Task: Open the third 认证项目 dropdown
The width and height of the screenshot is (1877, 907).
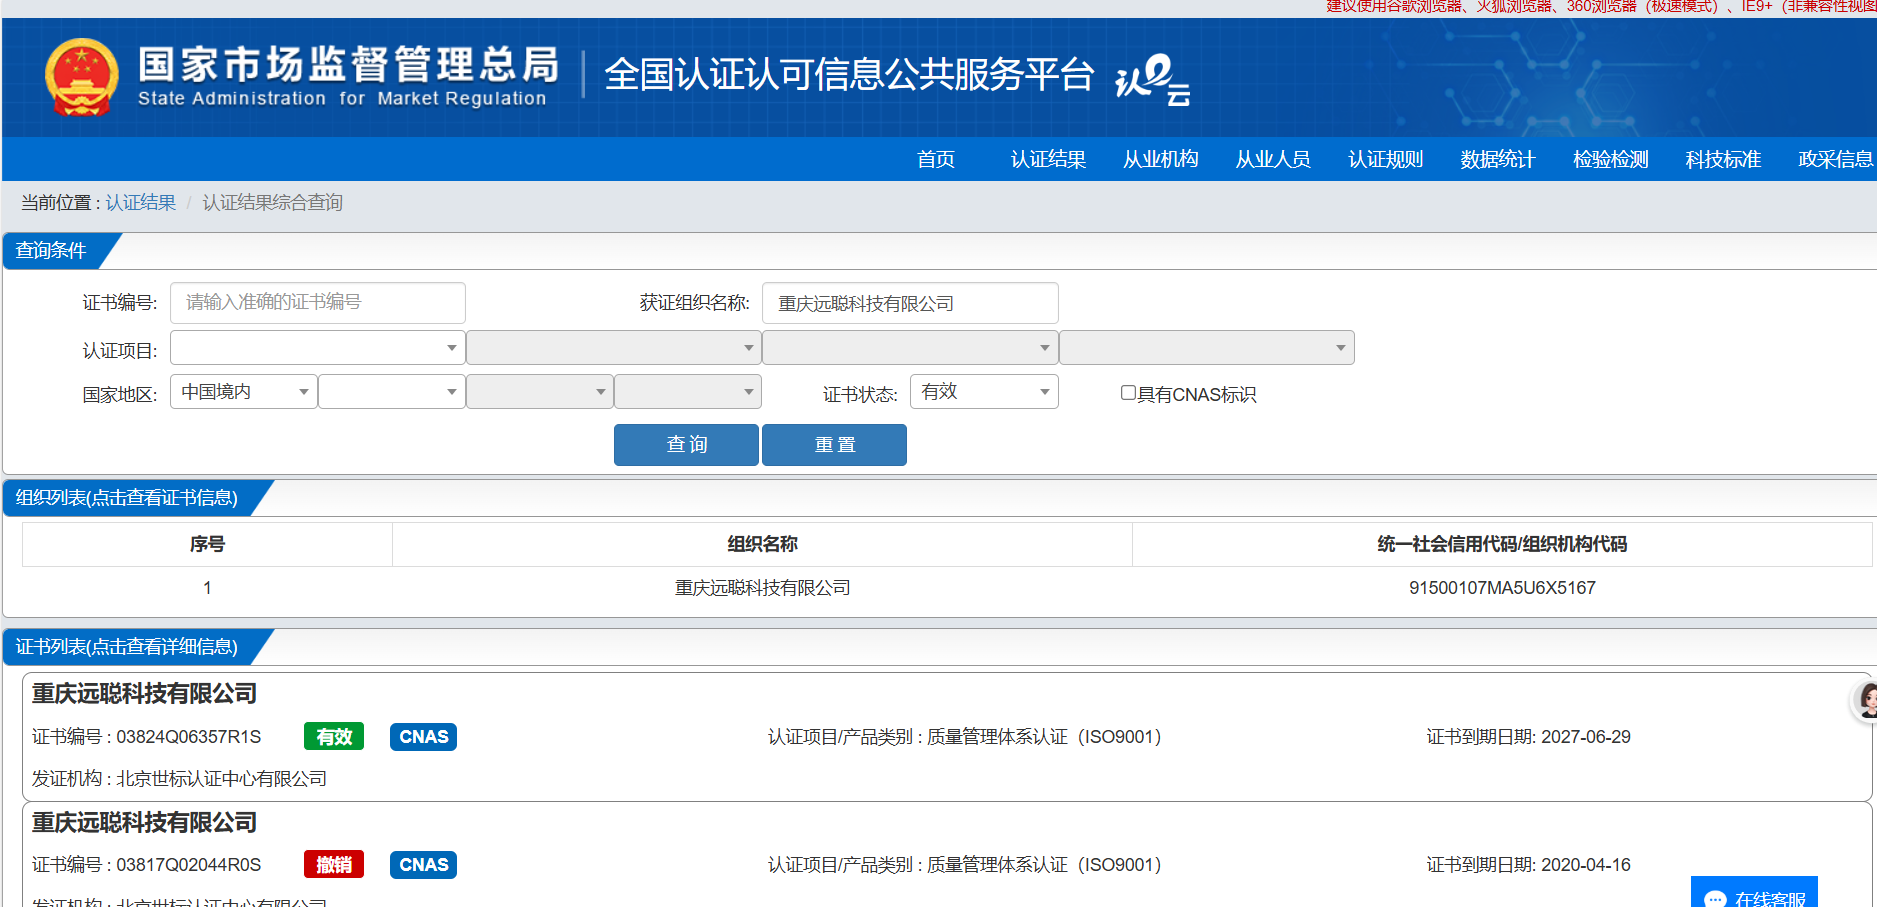Action: pos(910,348)
